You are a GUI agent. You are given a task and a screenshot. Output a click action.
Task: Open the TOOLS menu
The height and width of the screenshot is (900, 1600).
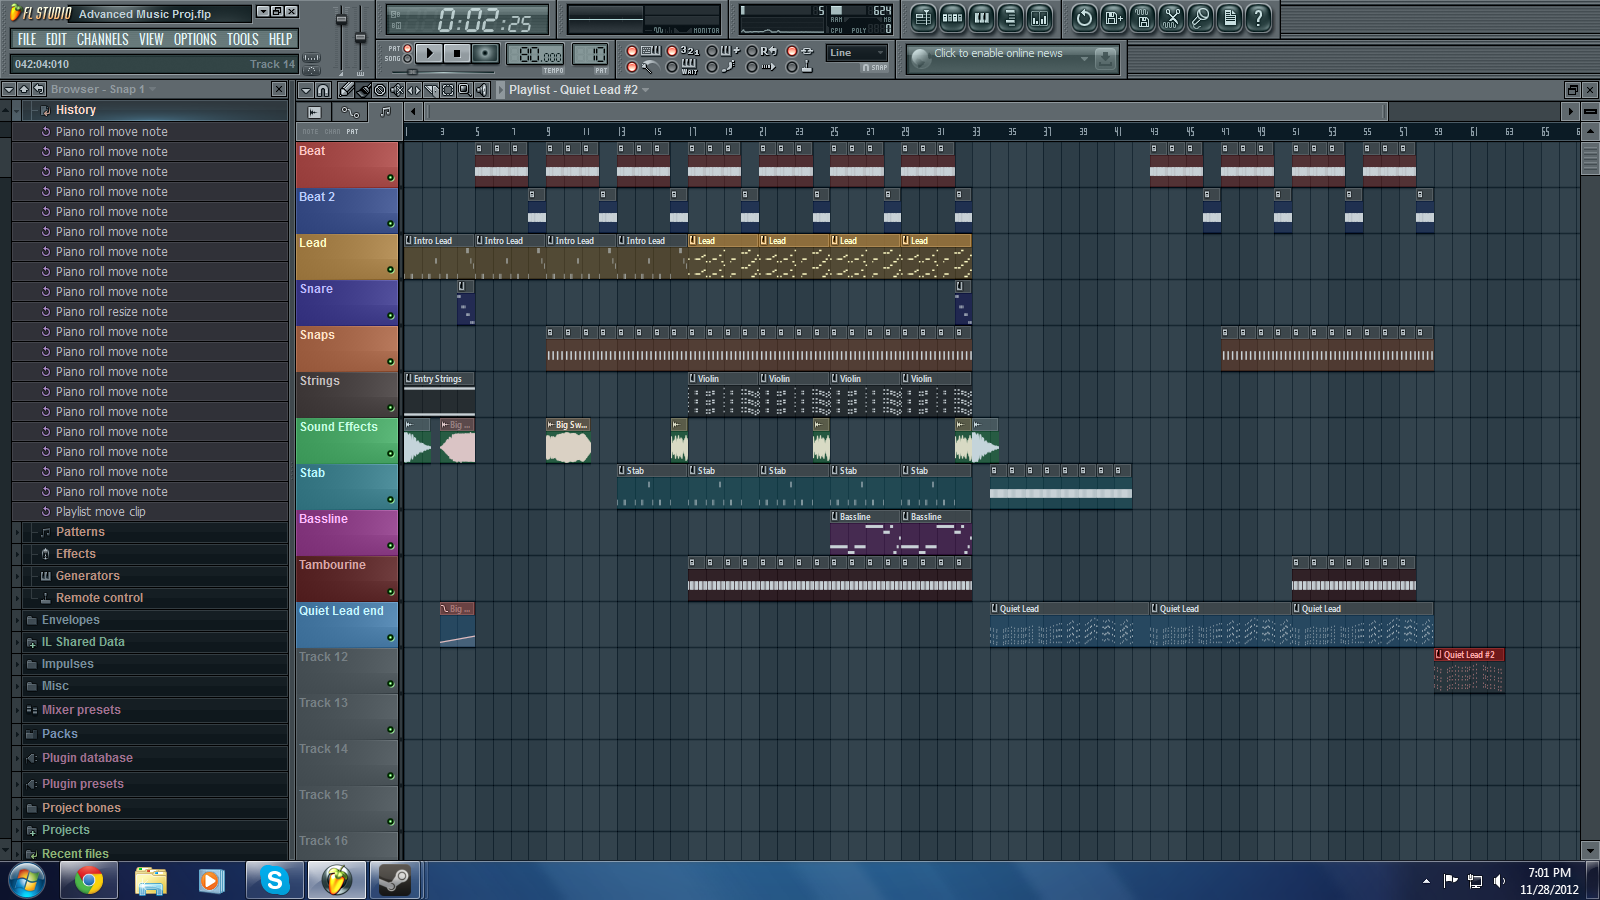click(243, 39)
